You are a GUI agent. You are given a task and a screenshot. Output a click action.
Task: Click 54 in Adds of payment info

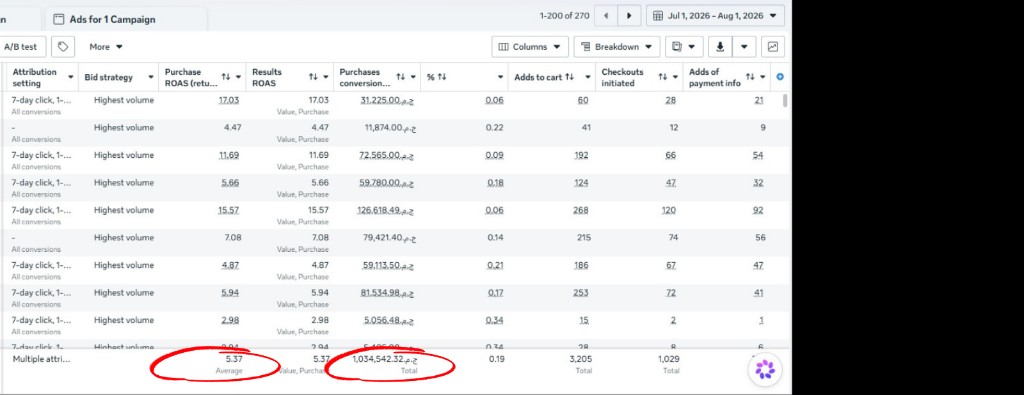(758, 155)
